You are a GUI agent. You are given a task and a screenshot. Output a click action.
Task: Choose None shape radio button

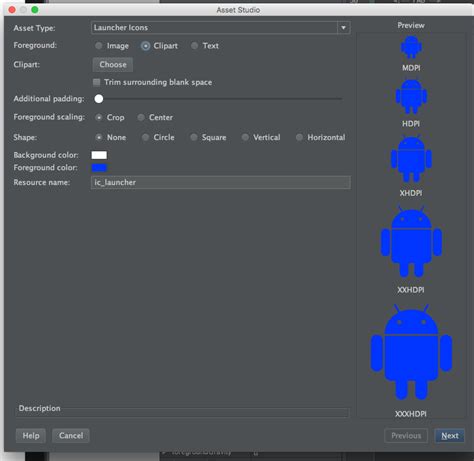tap(99, 137)
